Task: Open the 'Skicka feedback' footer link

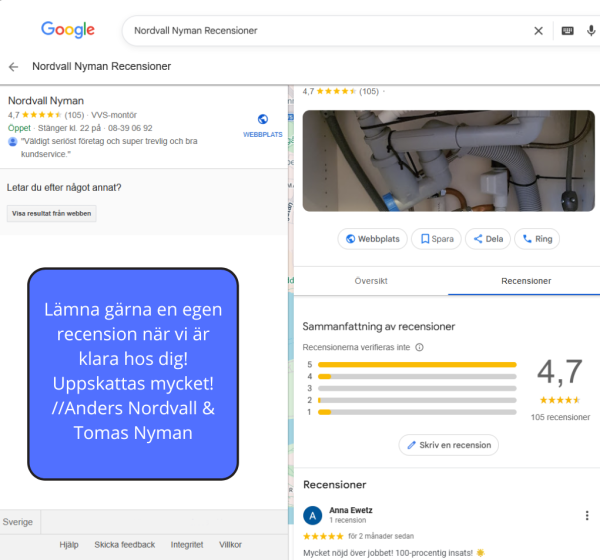Action: pyautogui.click(x=125, y=545)
